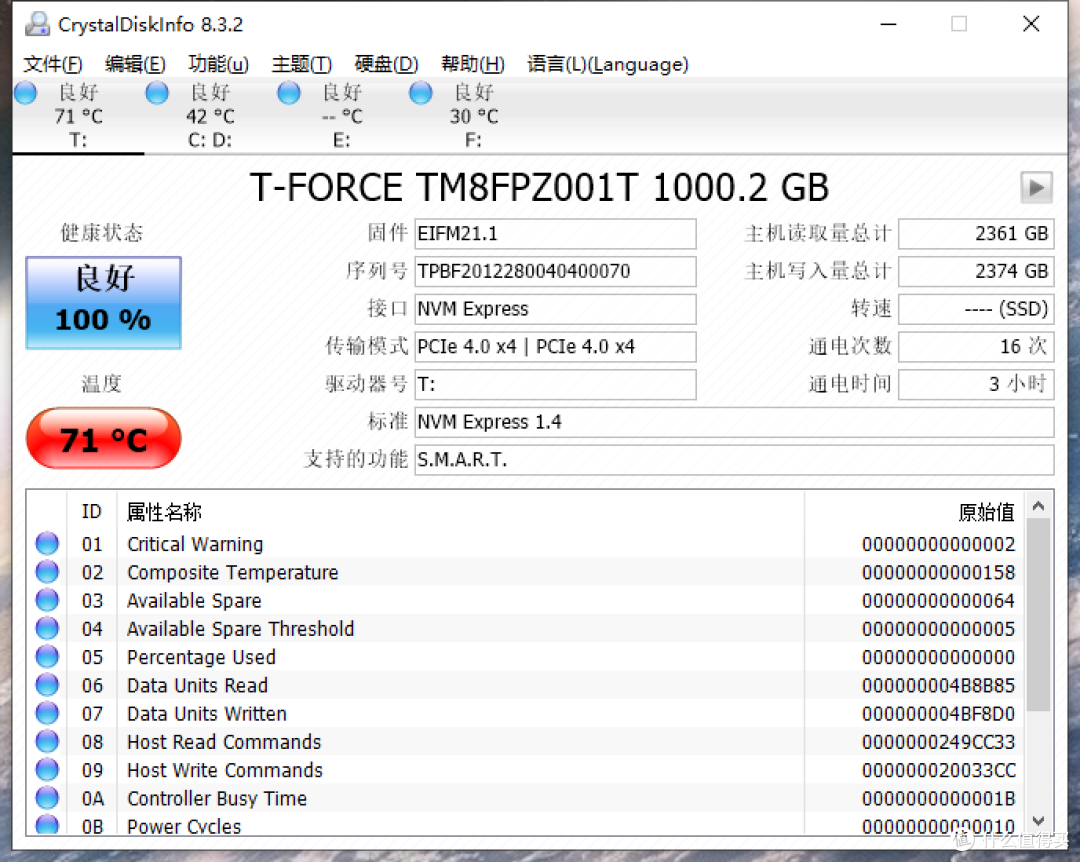Click status orb for Data Units Read row
Image resolution: width=1080 pixels, height=862 pixels.
pyautogui.click(x=48, y=685)
